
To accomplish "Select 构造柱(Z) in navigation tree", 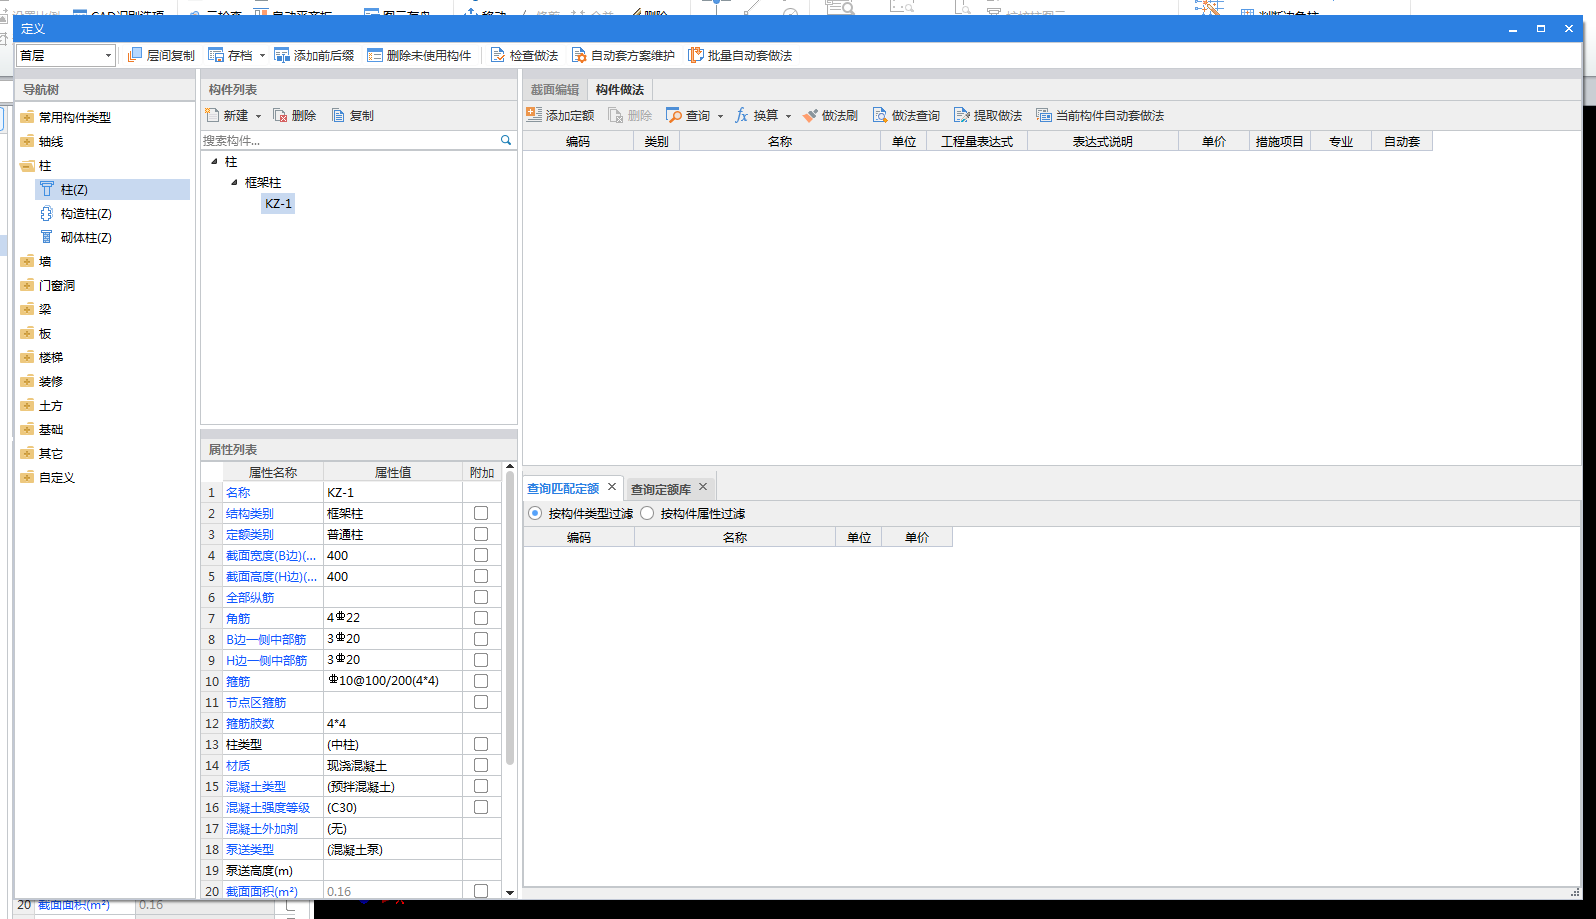I will [86, 213].
